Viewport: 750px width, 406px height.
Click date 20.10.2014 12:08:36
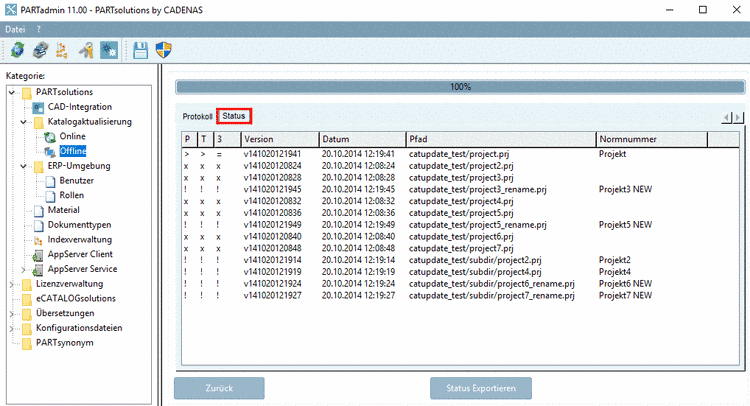pyautogui.click(x=358, y=213)
